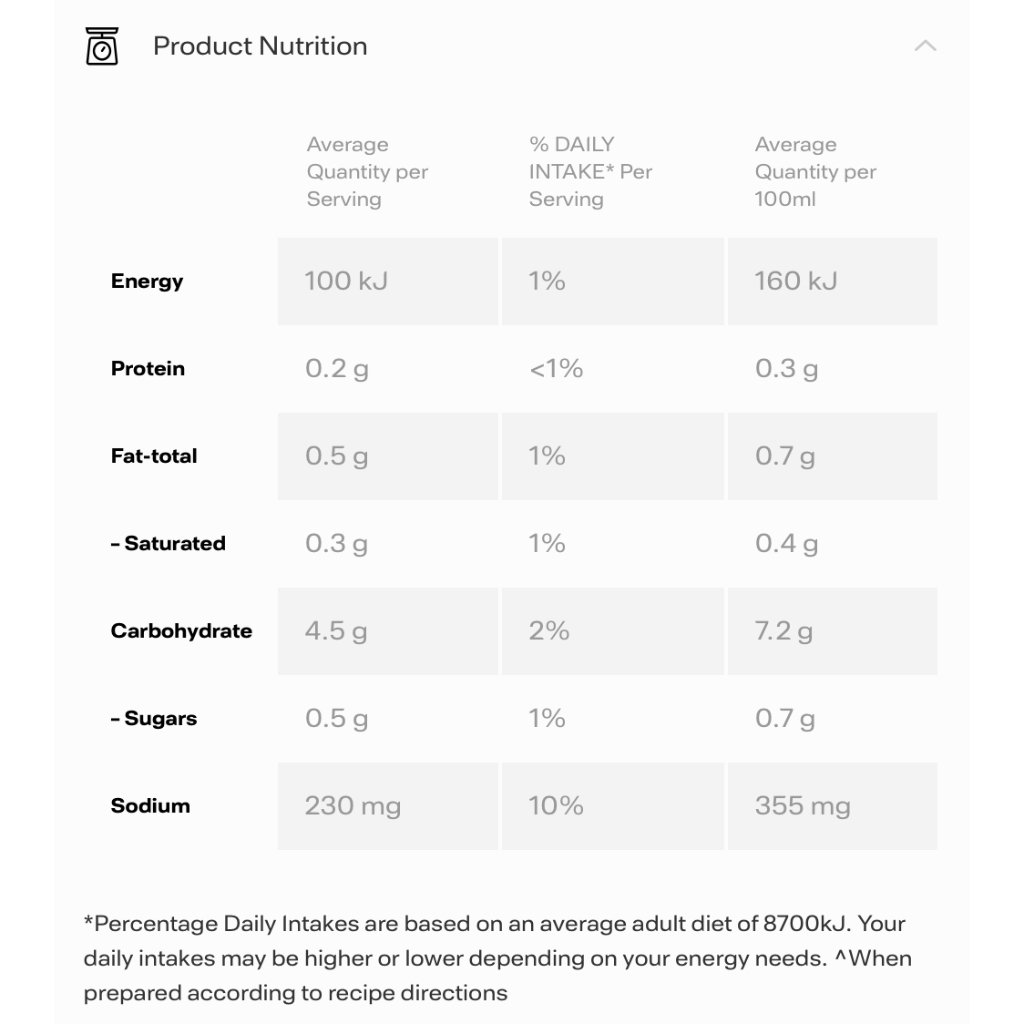
Task: Click the 100 kJ energy per serving cell
Action: [x=388, y=281]
